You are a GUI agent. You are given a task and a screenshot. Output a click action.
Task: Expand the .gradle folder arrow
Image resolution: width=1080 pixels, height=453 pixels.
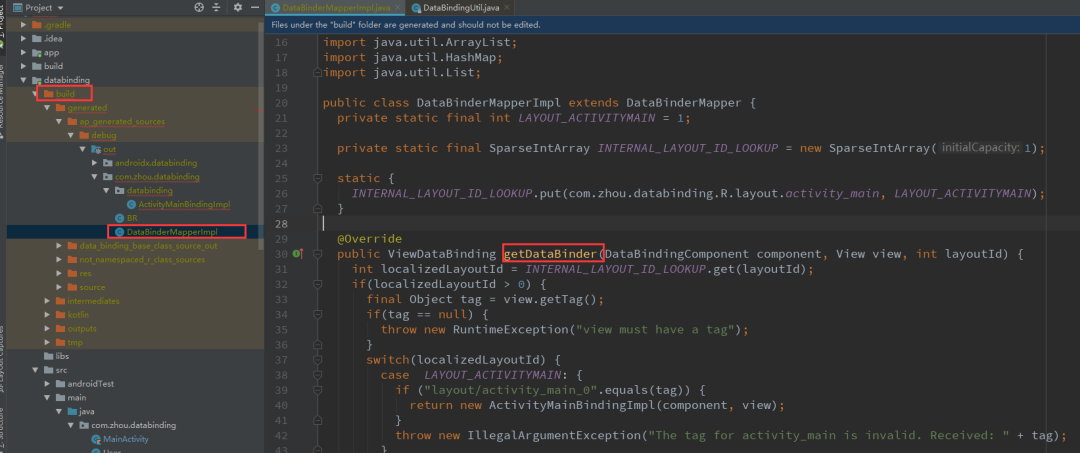[x=24, y=25]
